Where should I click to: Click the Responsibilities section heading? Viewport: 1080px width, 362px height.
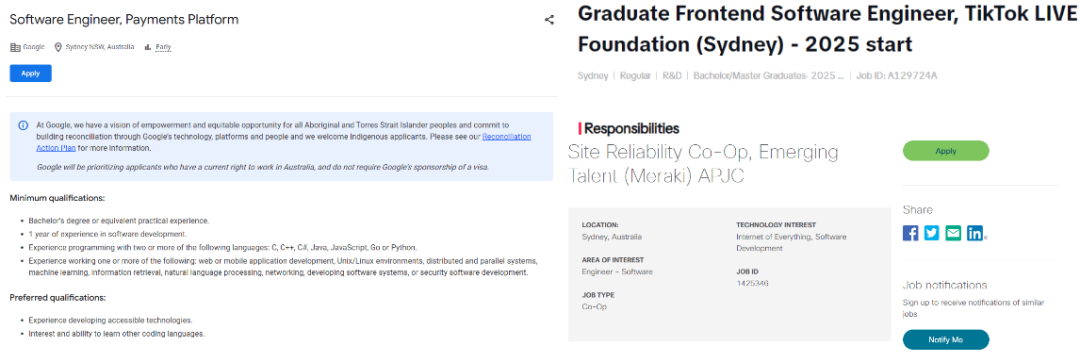[x=632, y=129]
